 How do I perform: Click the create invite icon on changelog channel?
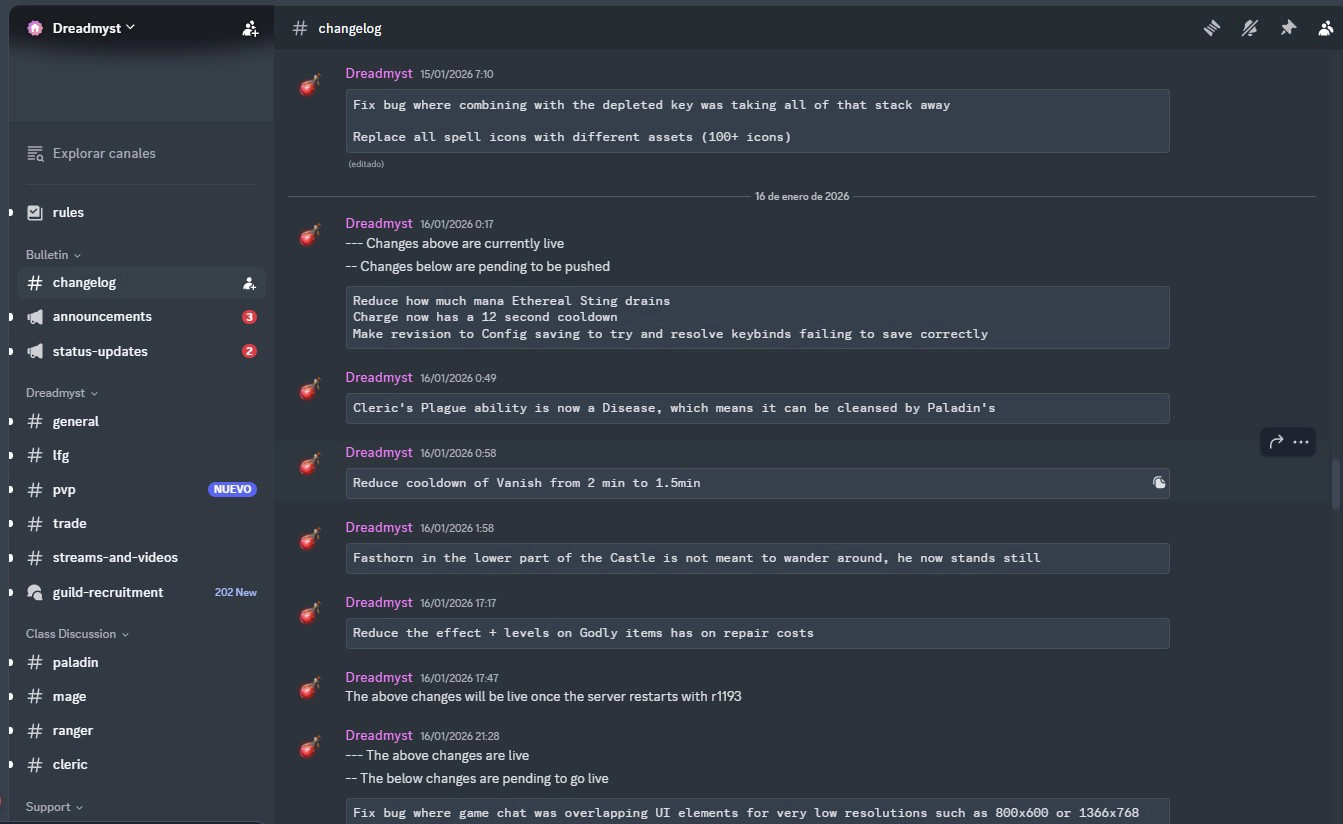point(249,283)
